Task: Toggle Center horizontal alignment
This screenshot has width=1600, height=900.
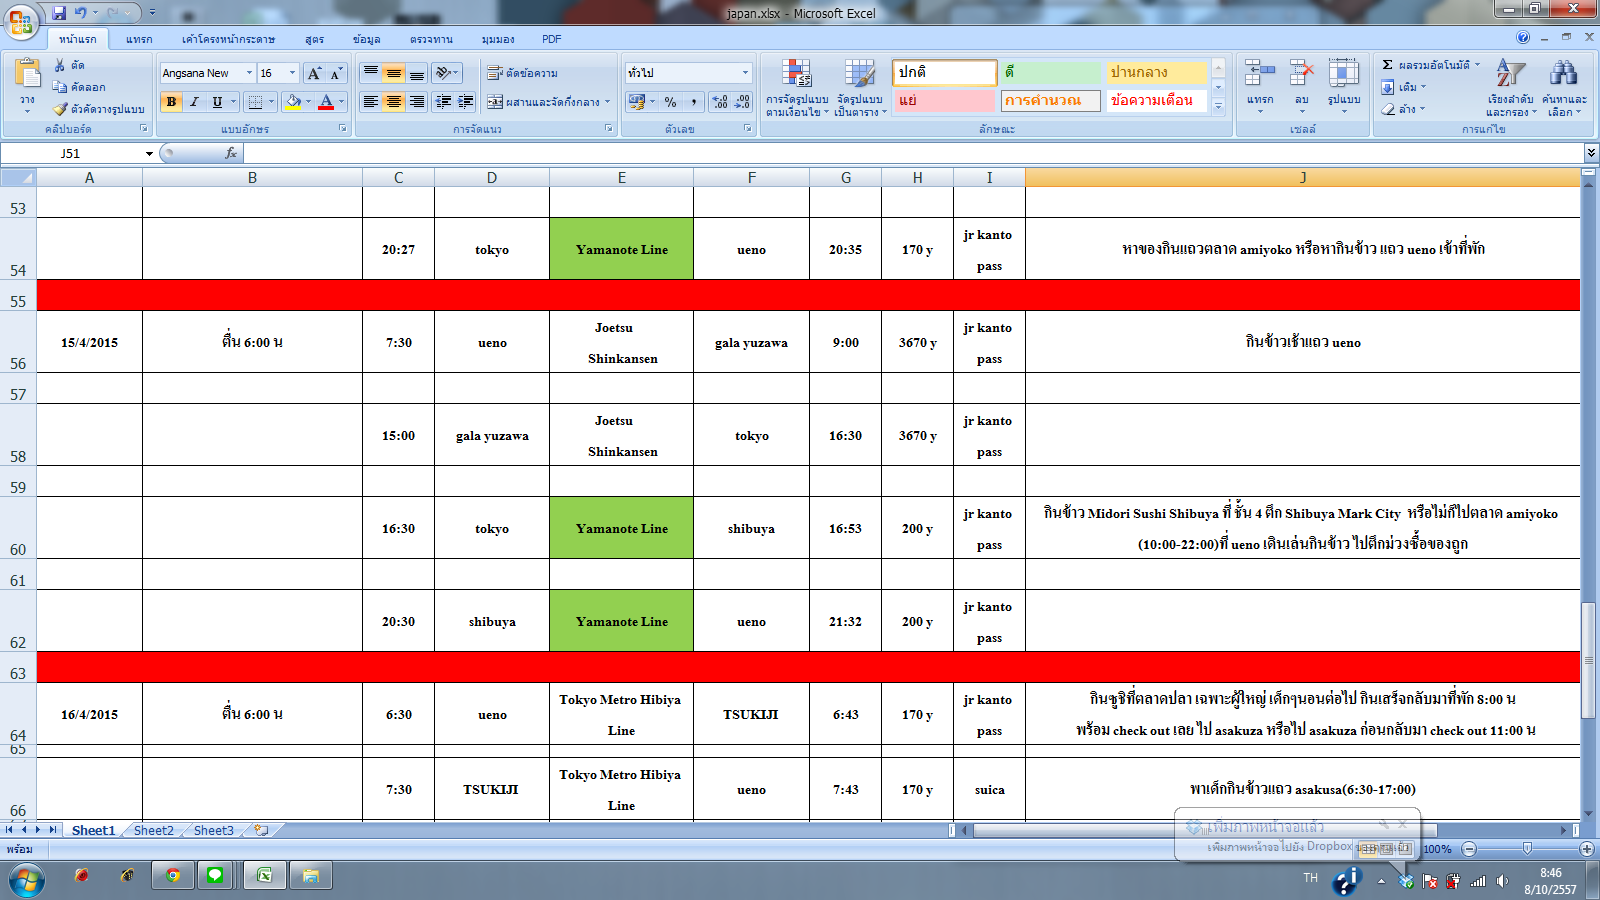Action: (394, 102)
